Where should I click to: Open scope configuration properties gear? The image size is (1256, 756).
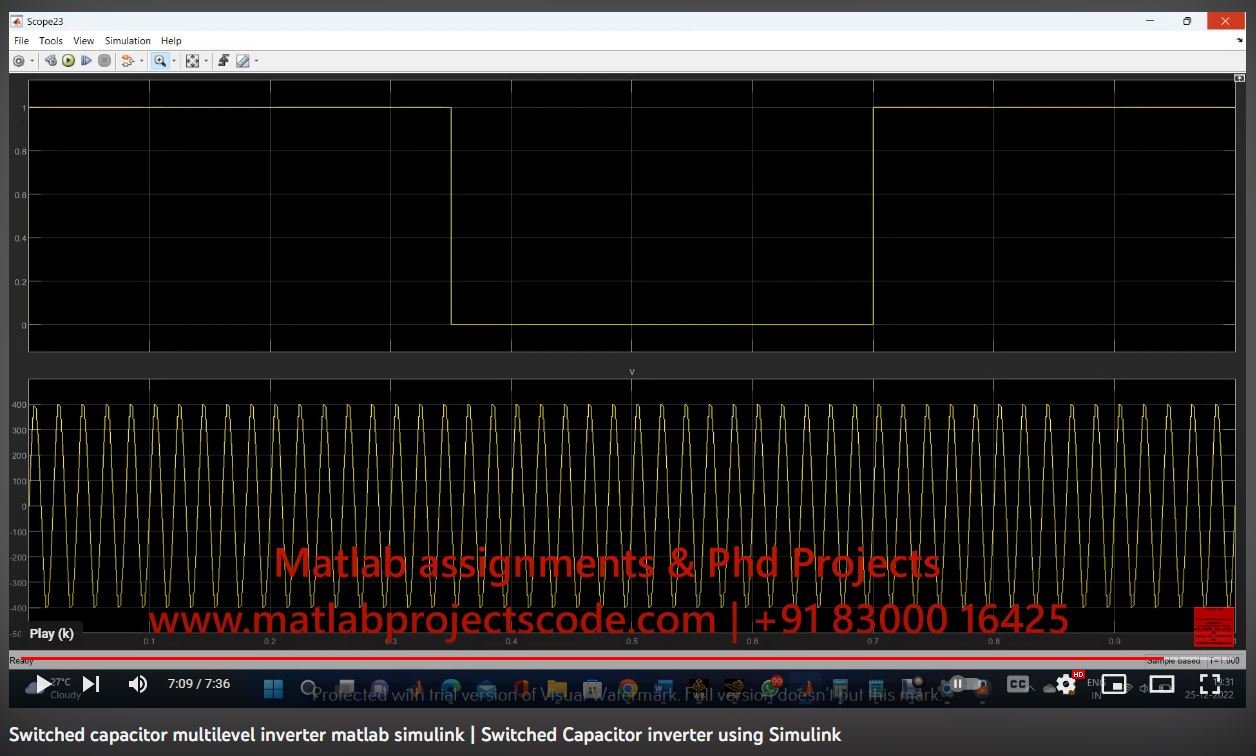click(x=18, y=61)
